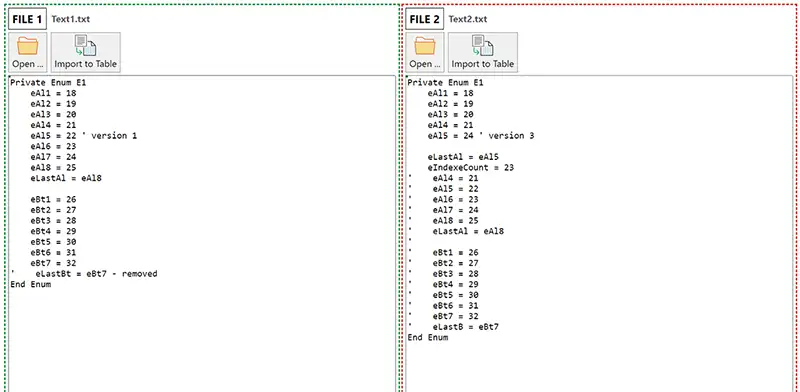Viewport: 800px width, 392px height.
Task: Click 'eAl4 = 21' in FILE 1
Action: [53, 125]
